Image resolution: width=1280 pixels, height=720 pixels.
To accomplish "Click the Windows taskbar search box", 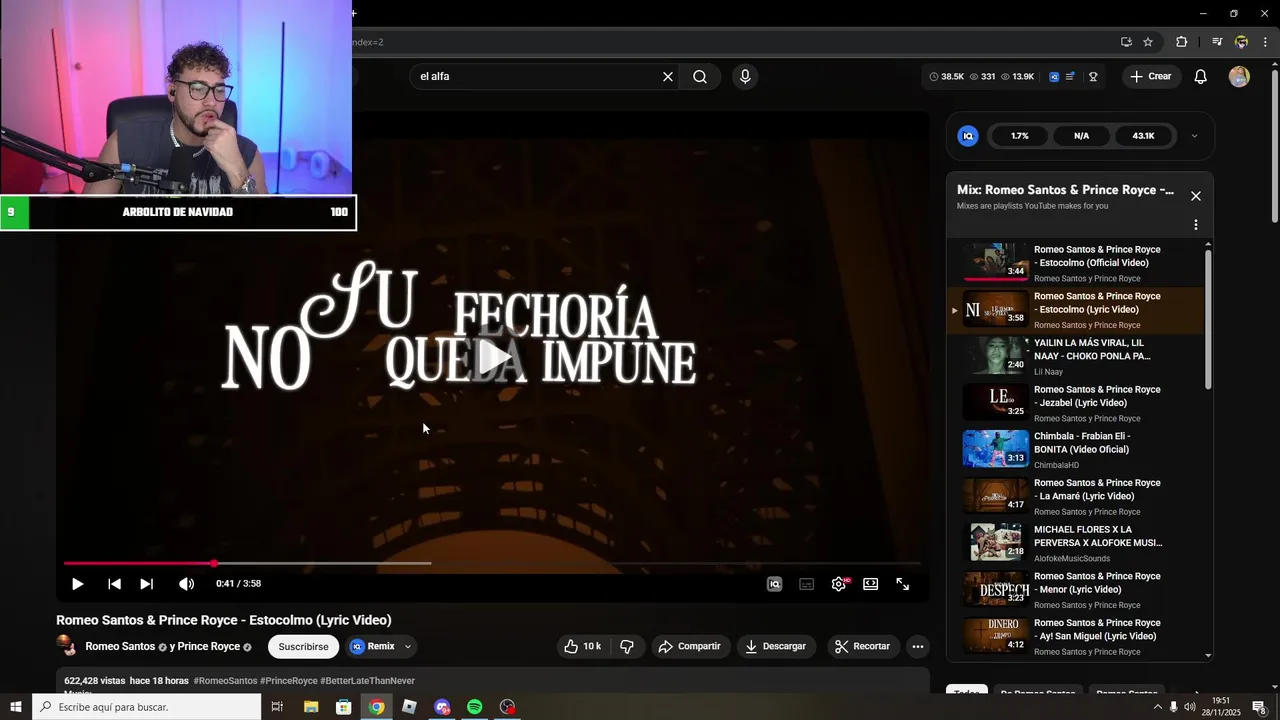I will tap(147, 707).
